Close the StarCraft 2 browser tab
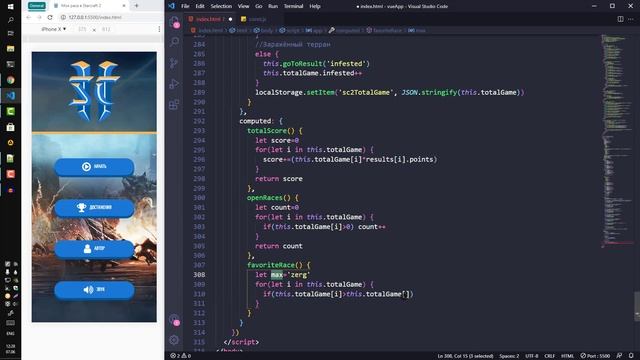 point(124,6)
